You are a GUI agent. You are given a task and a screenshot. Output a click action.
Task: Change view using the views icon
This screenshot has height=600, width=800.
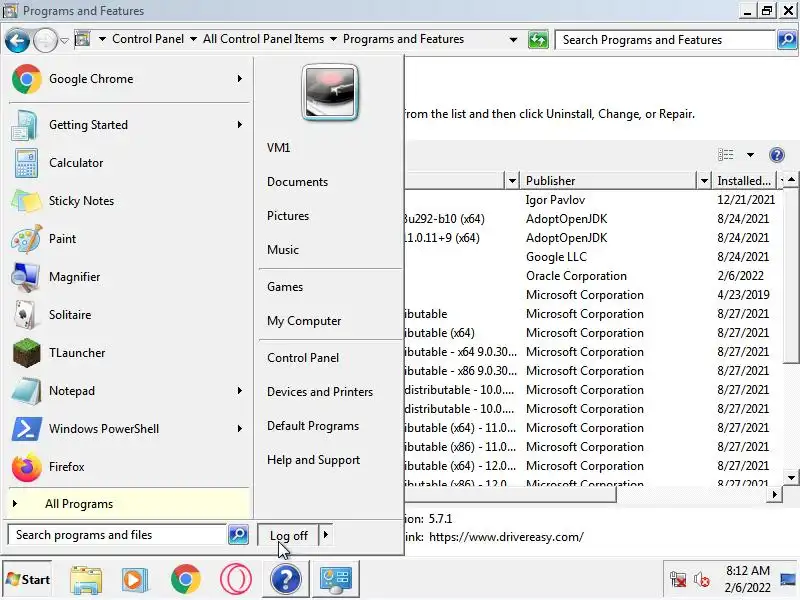726,155
